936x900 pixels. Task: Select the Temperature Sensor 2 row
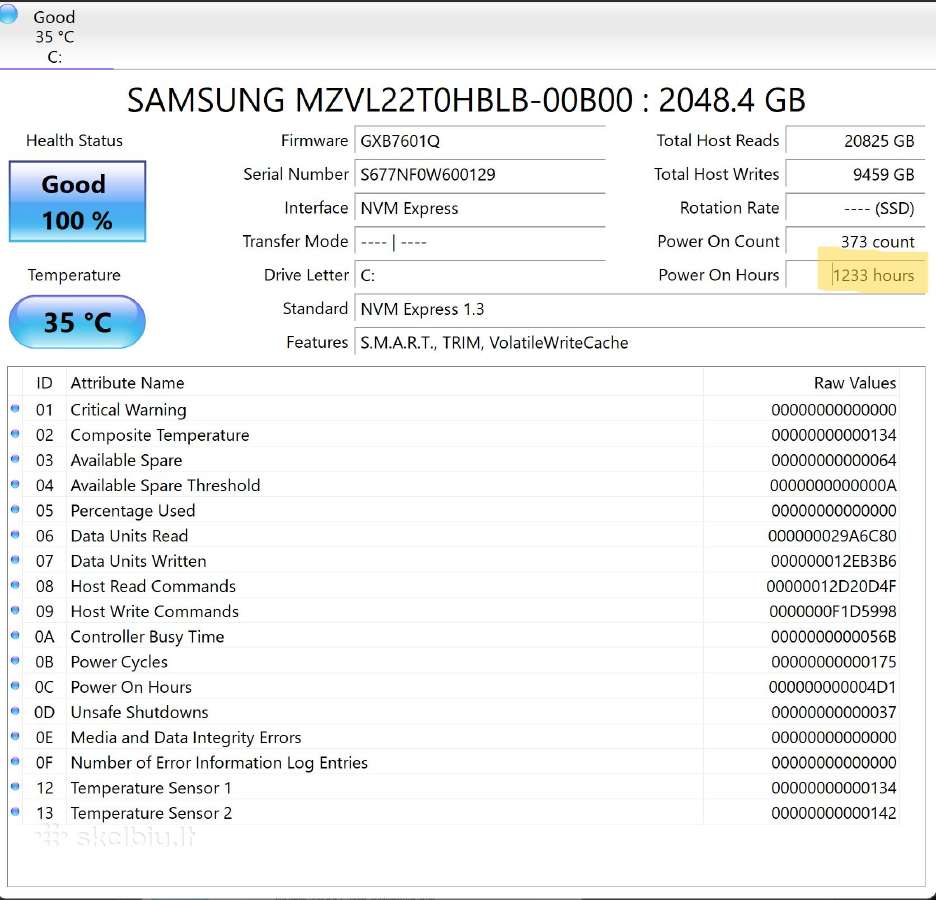point(454,813)
